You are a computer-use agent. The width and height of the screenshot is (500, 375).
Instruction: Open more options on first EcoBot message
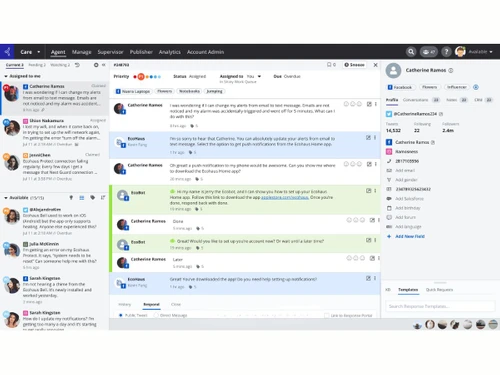point(375,191)
